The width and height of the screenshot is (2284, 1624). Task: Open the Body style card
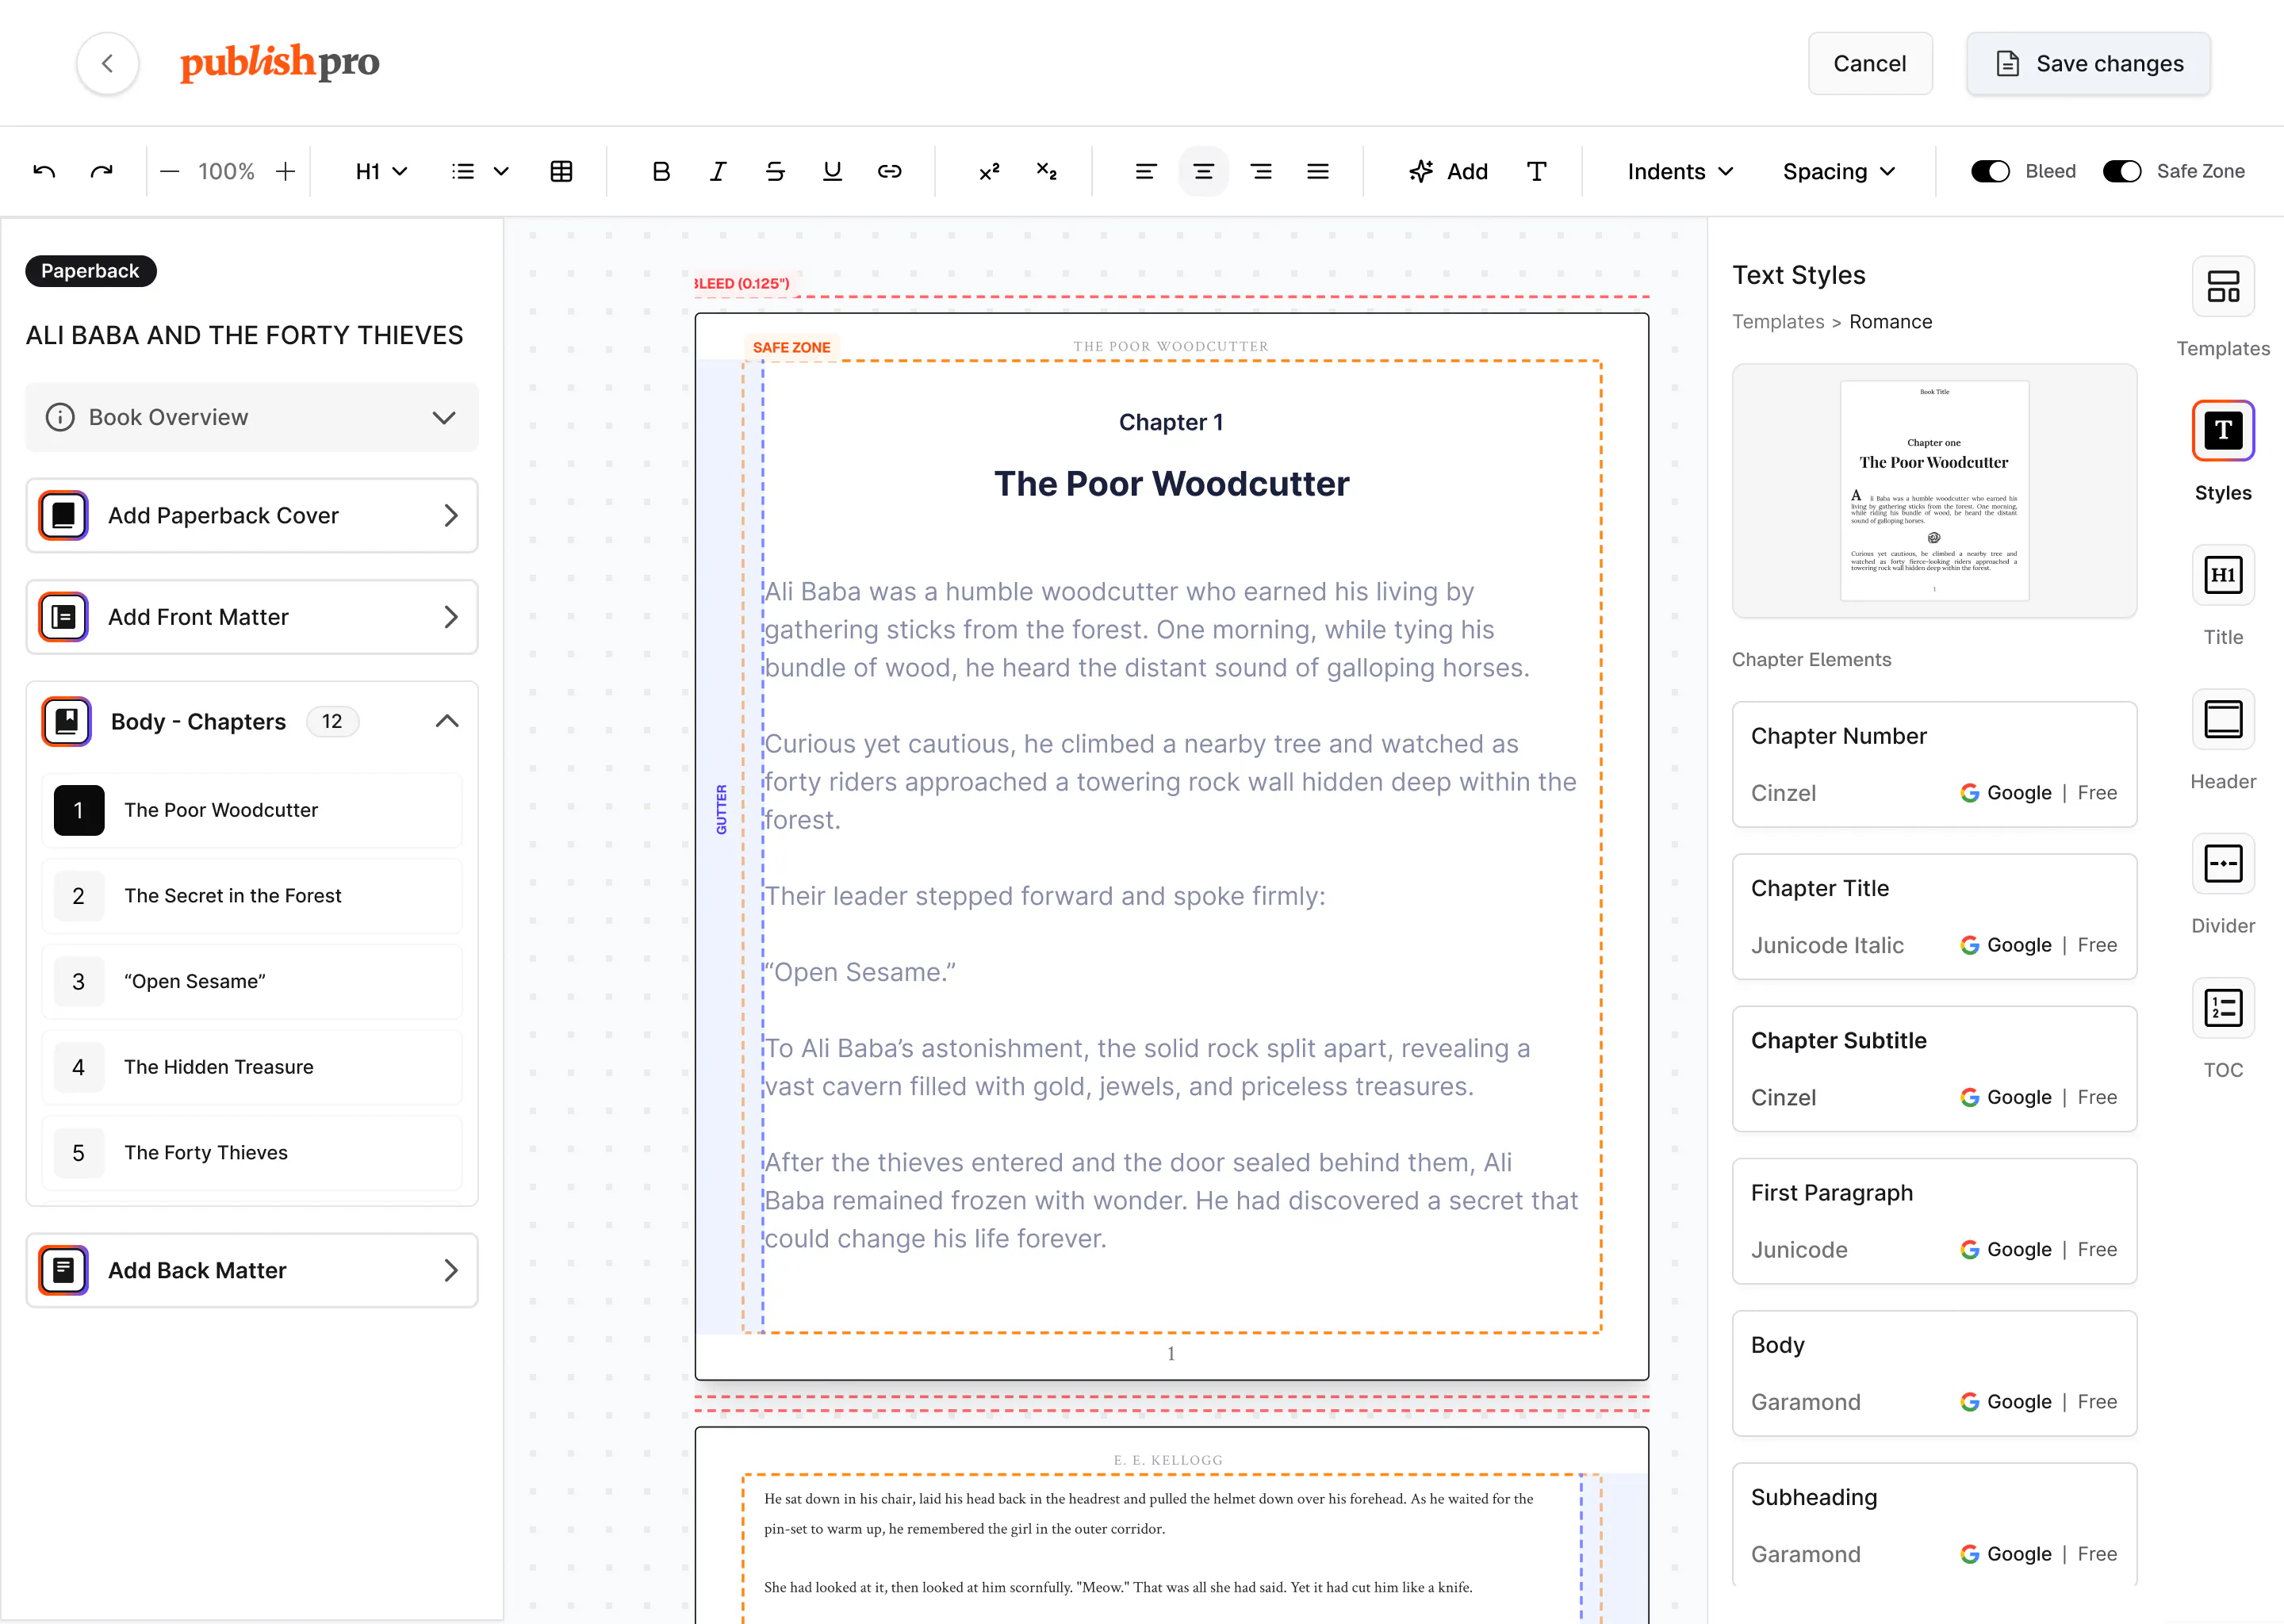[1934, 1373]
